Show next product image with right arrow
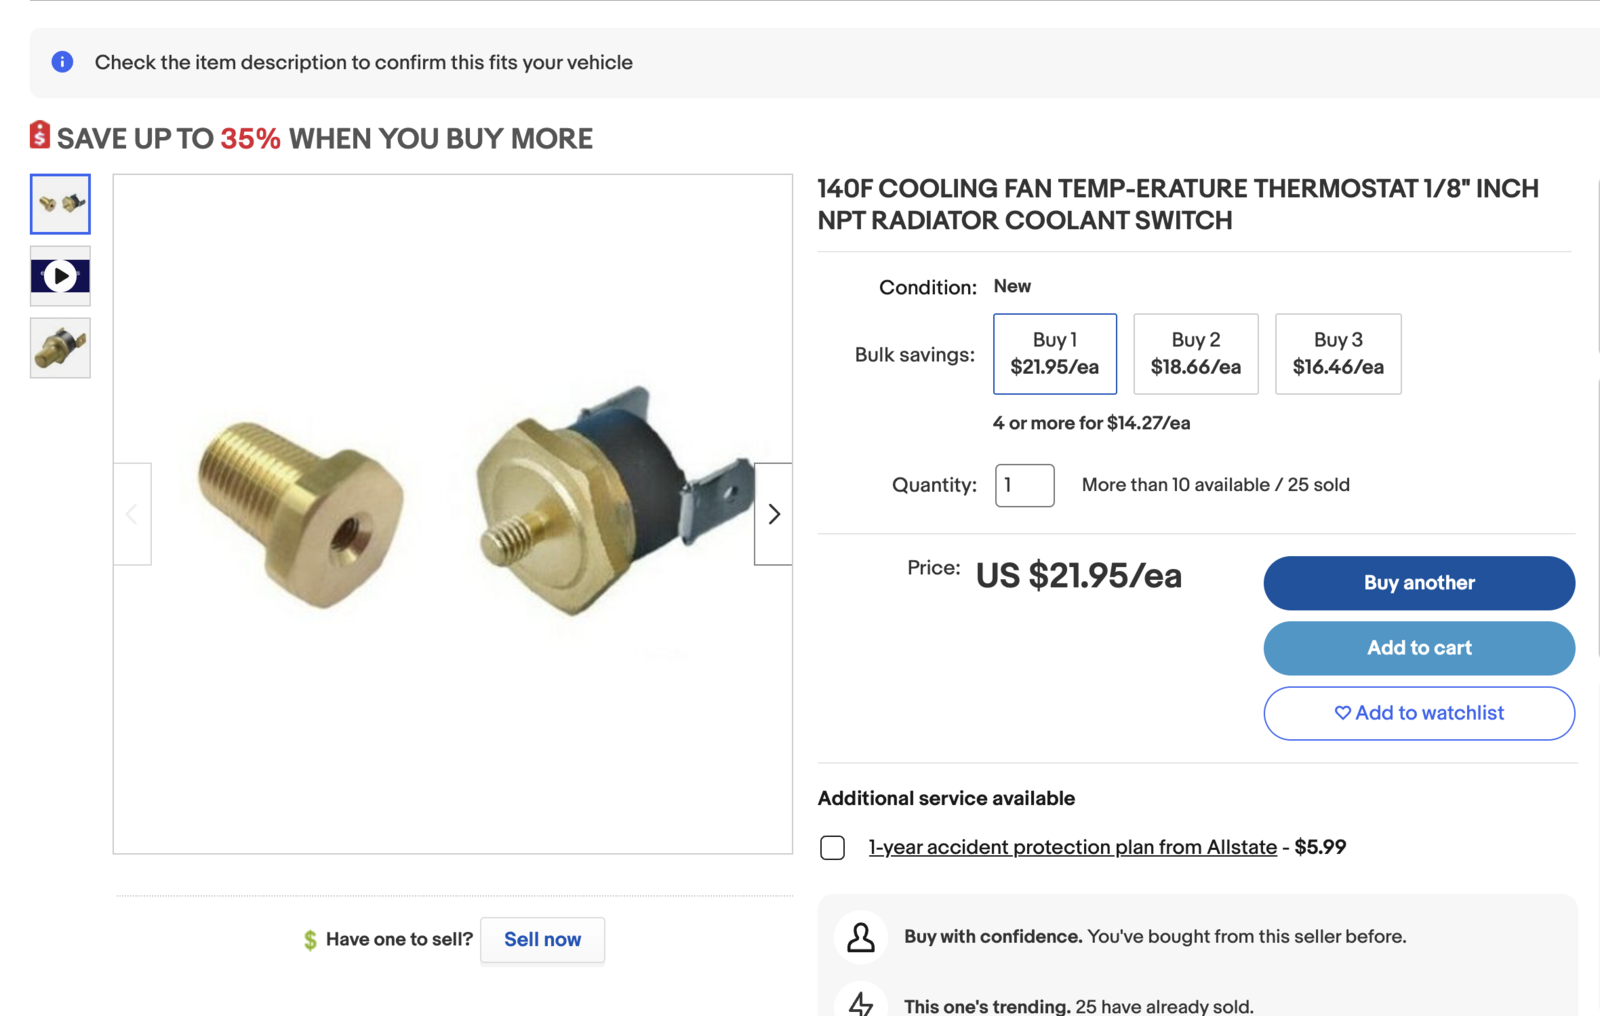This screenshot has height=1016, width=1600. click(773, 514)
